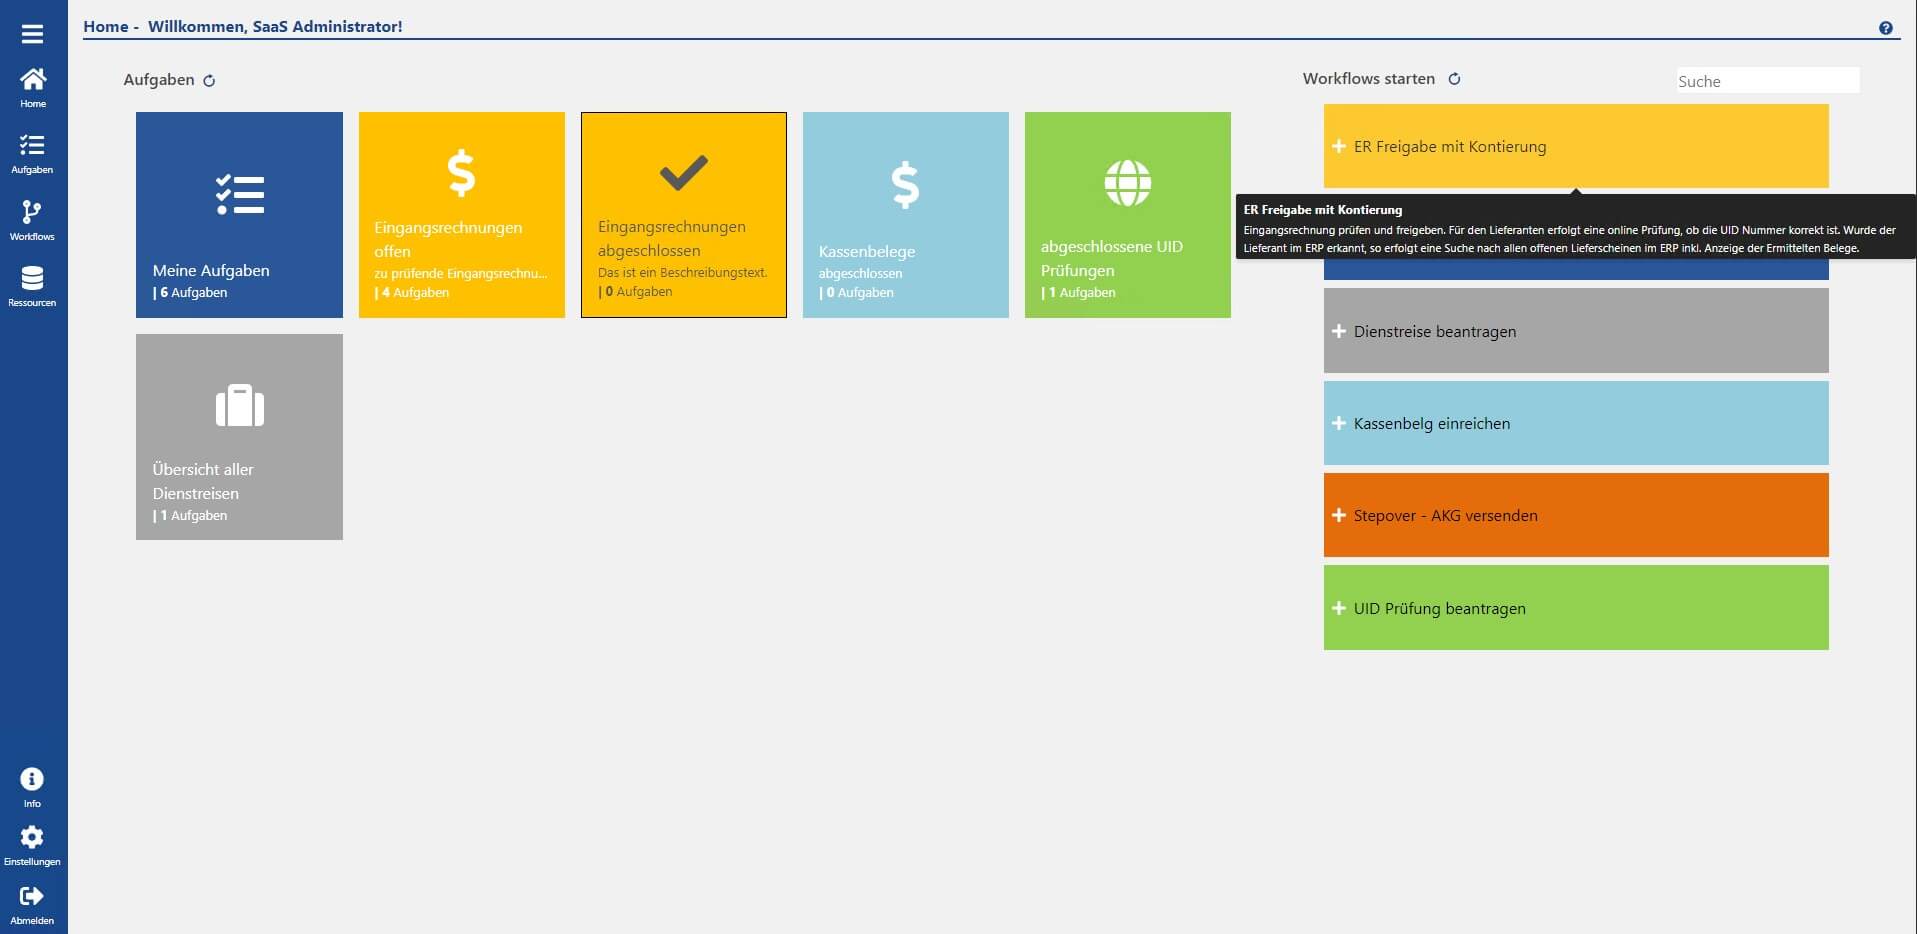Open Eingangsrechnungen offen tile
The width and height of the screenshot is (1917, 934).
pos(461,215)
